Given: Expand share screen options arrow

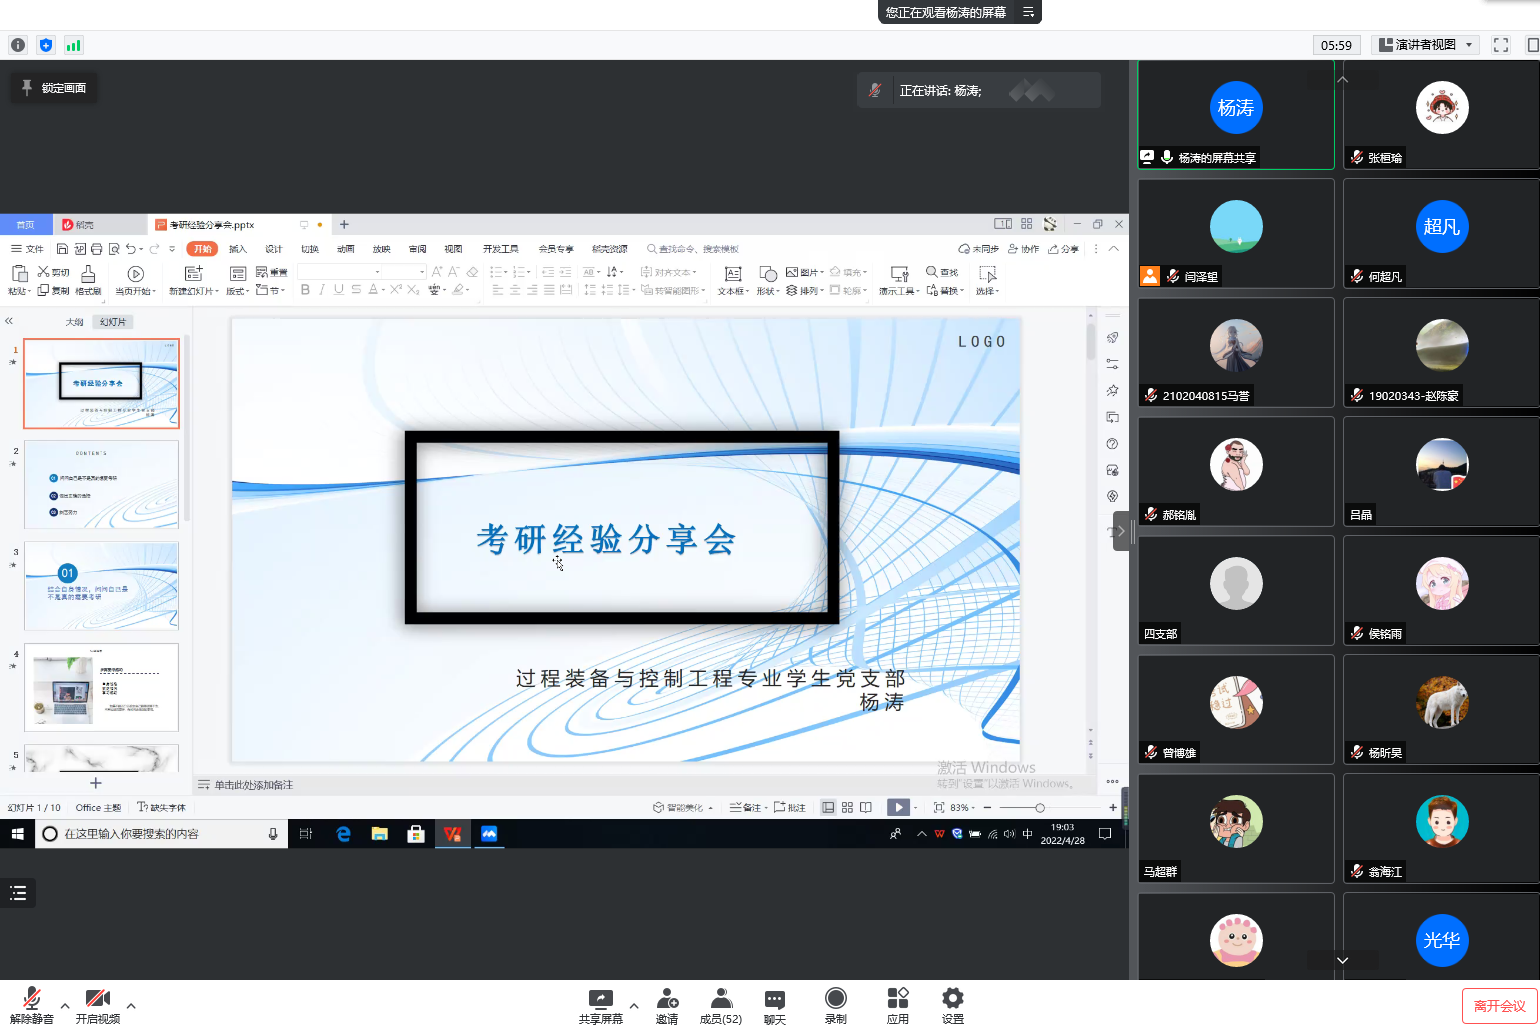Looking at the screenshot, I should (x=634, y=1006).
